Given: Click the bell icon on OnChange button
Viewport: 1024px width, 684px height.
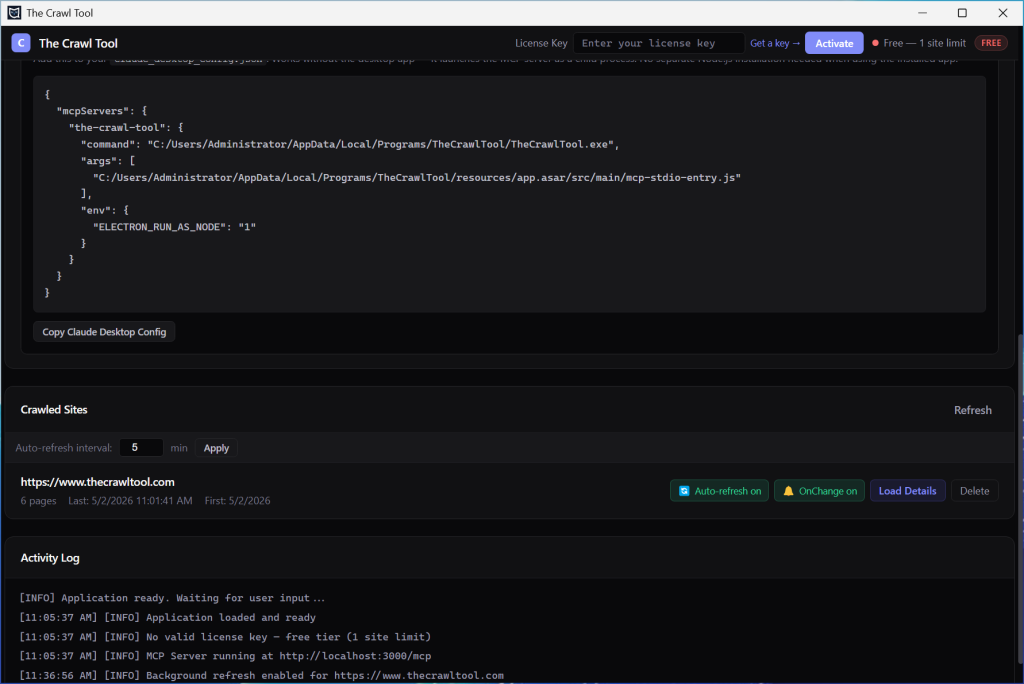Looking at the screenshot, I should (x=788, y=491).
